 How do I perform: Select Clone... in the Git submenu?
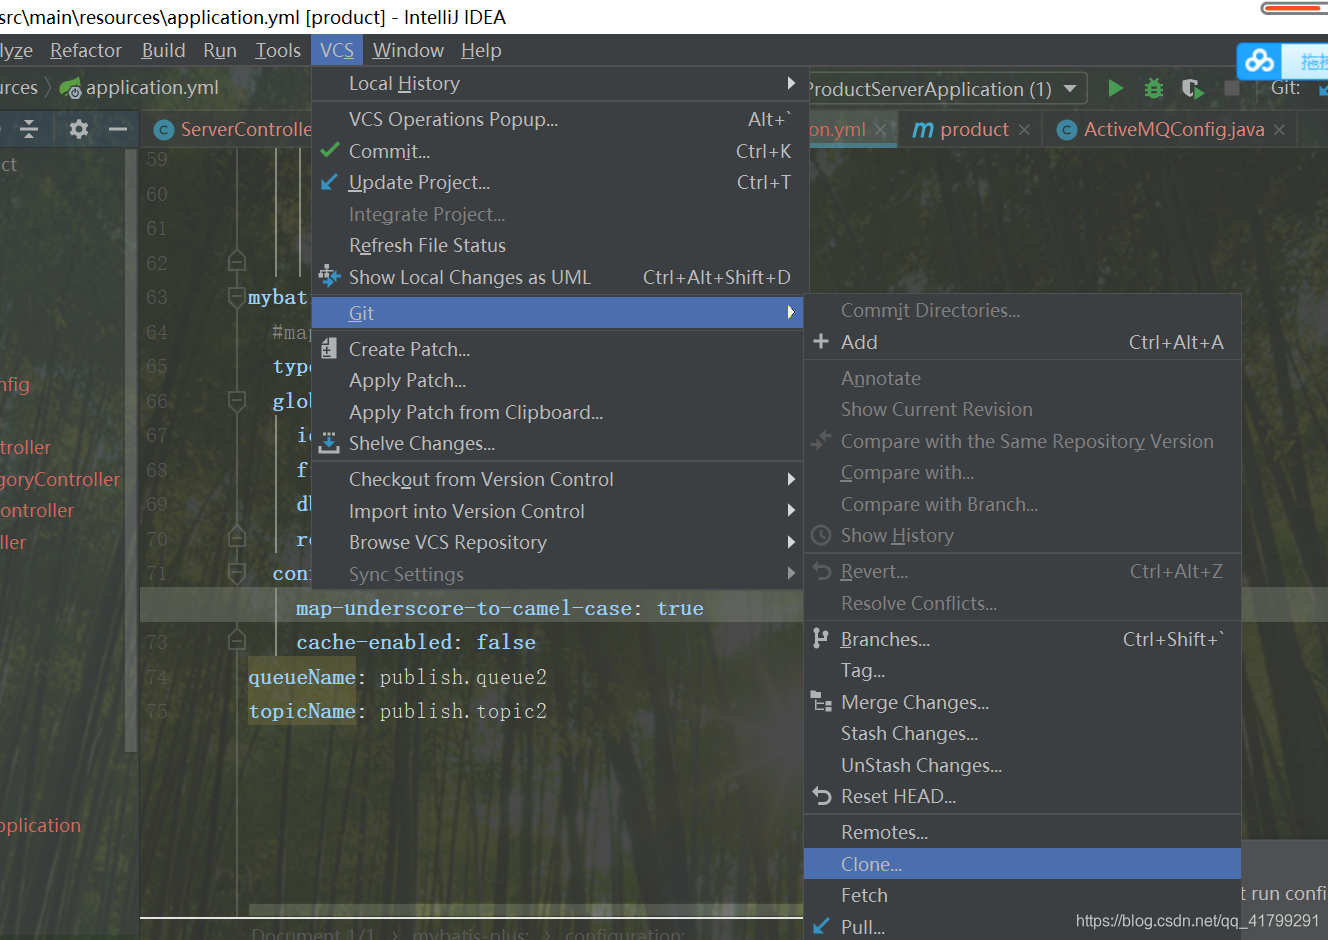tap(1022, 864)
